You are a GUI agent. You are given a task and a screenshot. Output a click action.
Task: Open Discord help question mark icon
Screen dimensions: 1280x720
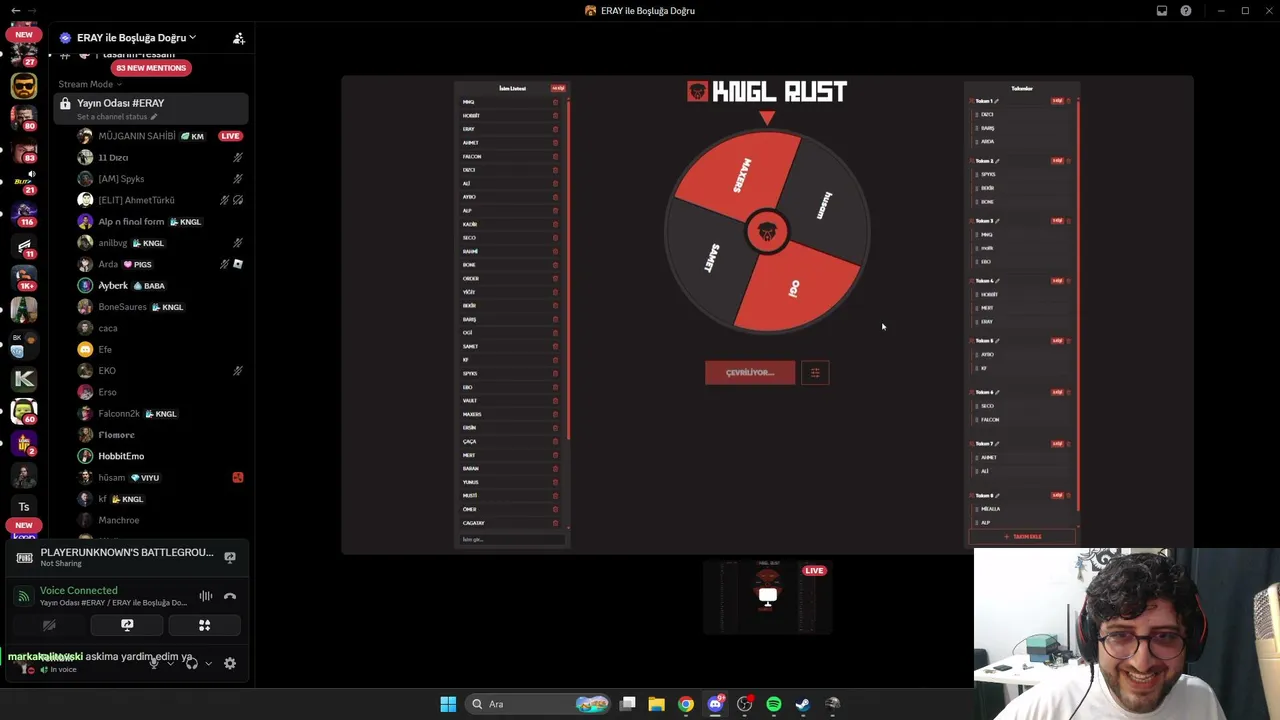1186,11
